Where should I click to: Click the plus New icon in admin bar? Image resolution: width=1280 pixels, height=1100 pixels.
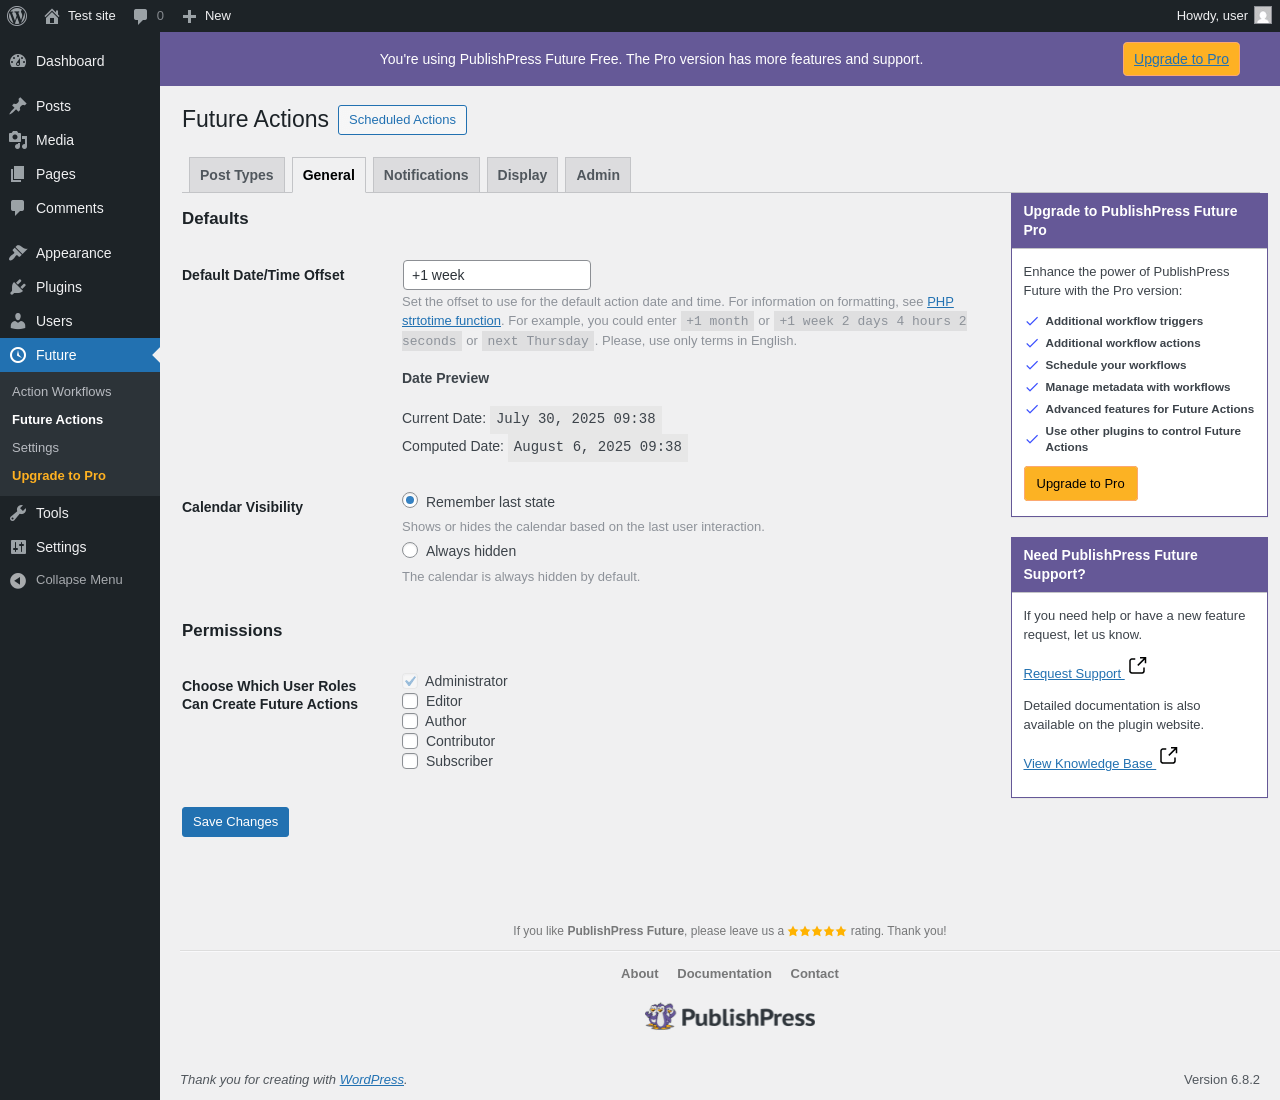click(x=189, y=16)
